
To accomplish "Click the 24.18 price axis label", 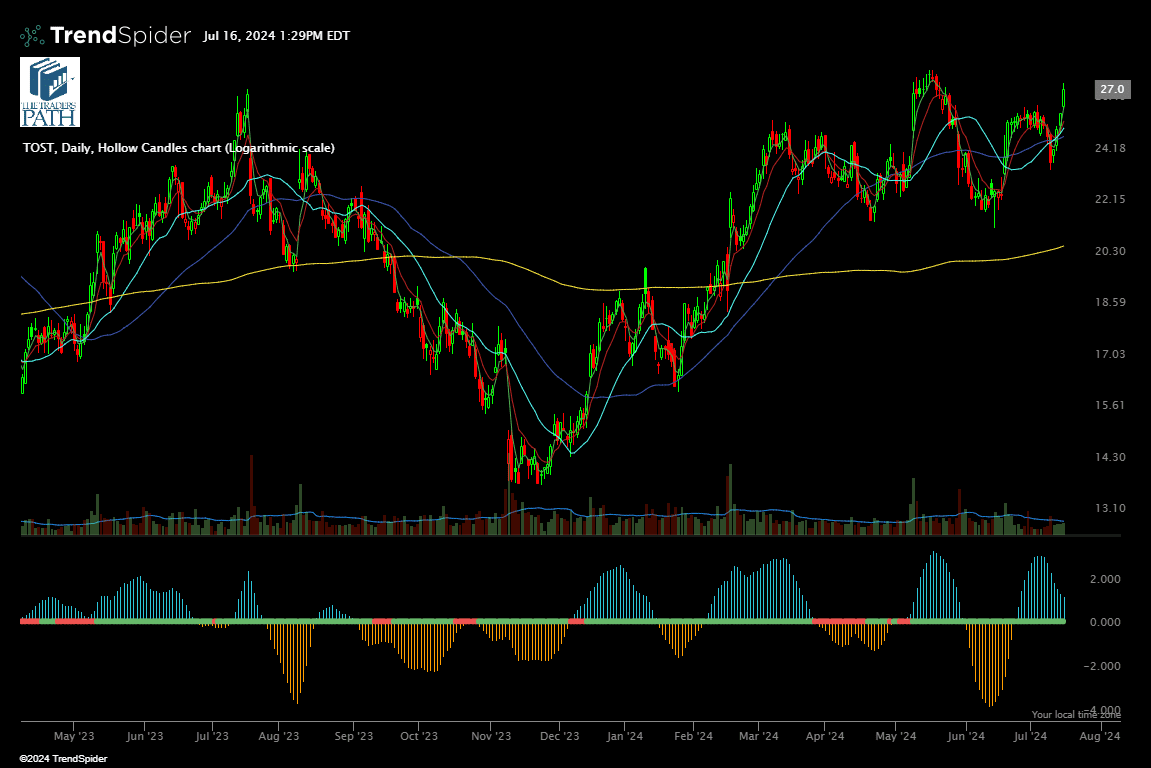I will [x=1112, y=148].
